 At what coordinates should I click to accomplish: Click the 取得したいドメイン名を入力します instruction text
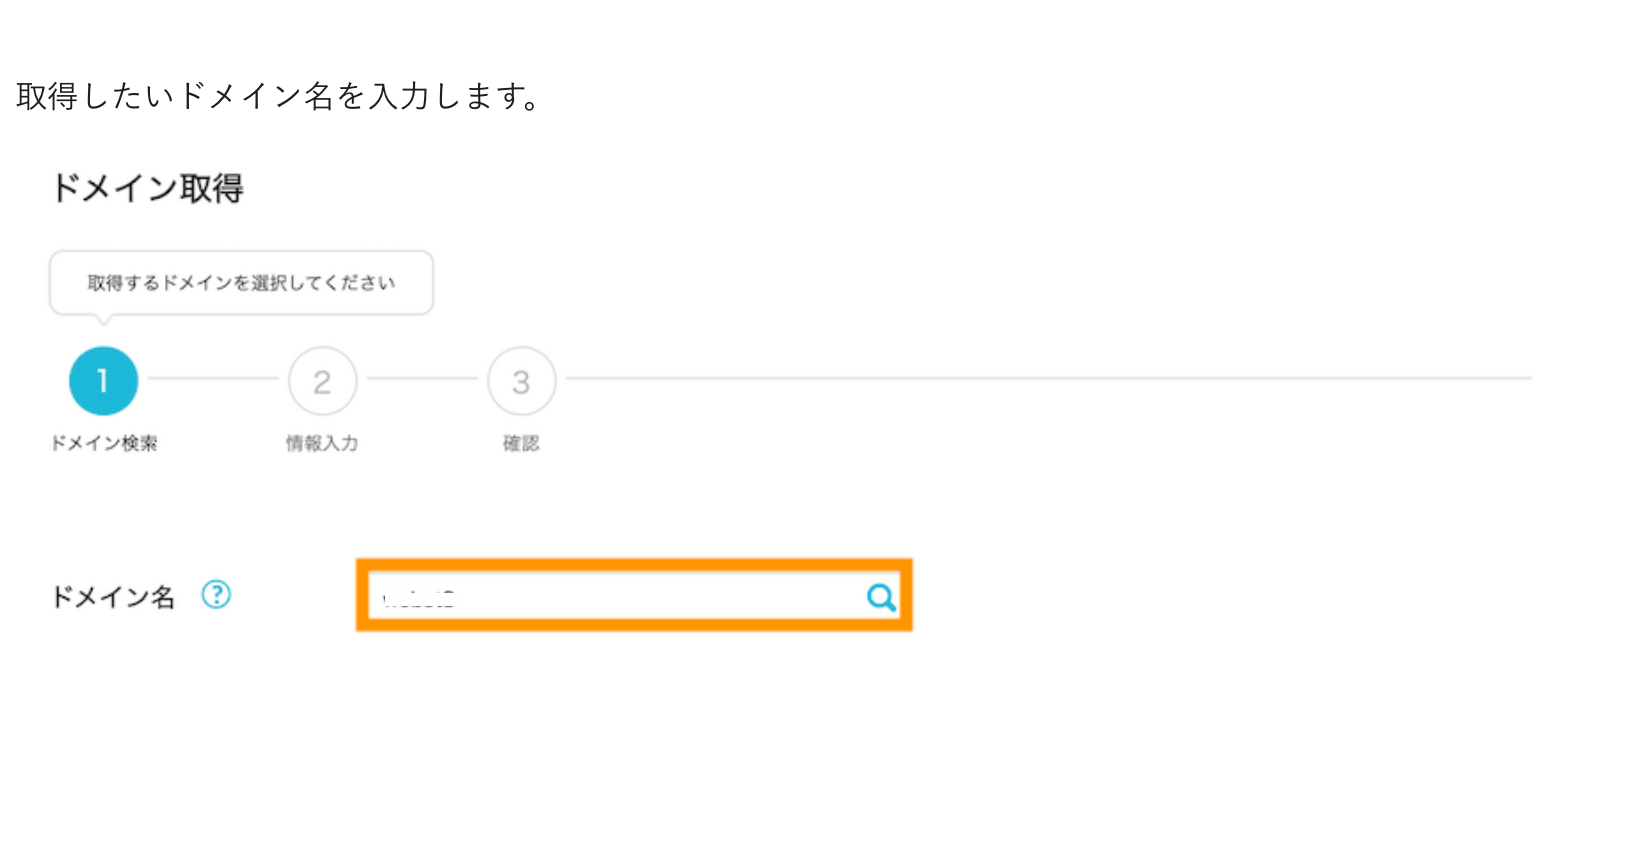(x=279, y=96)
